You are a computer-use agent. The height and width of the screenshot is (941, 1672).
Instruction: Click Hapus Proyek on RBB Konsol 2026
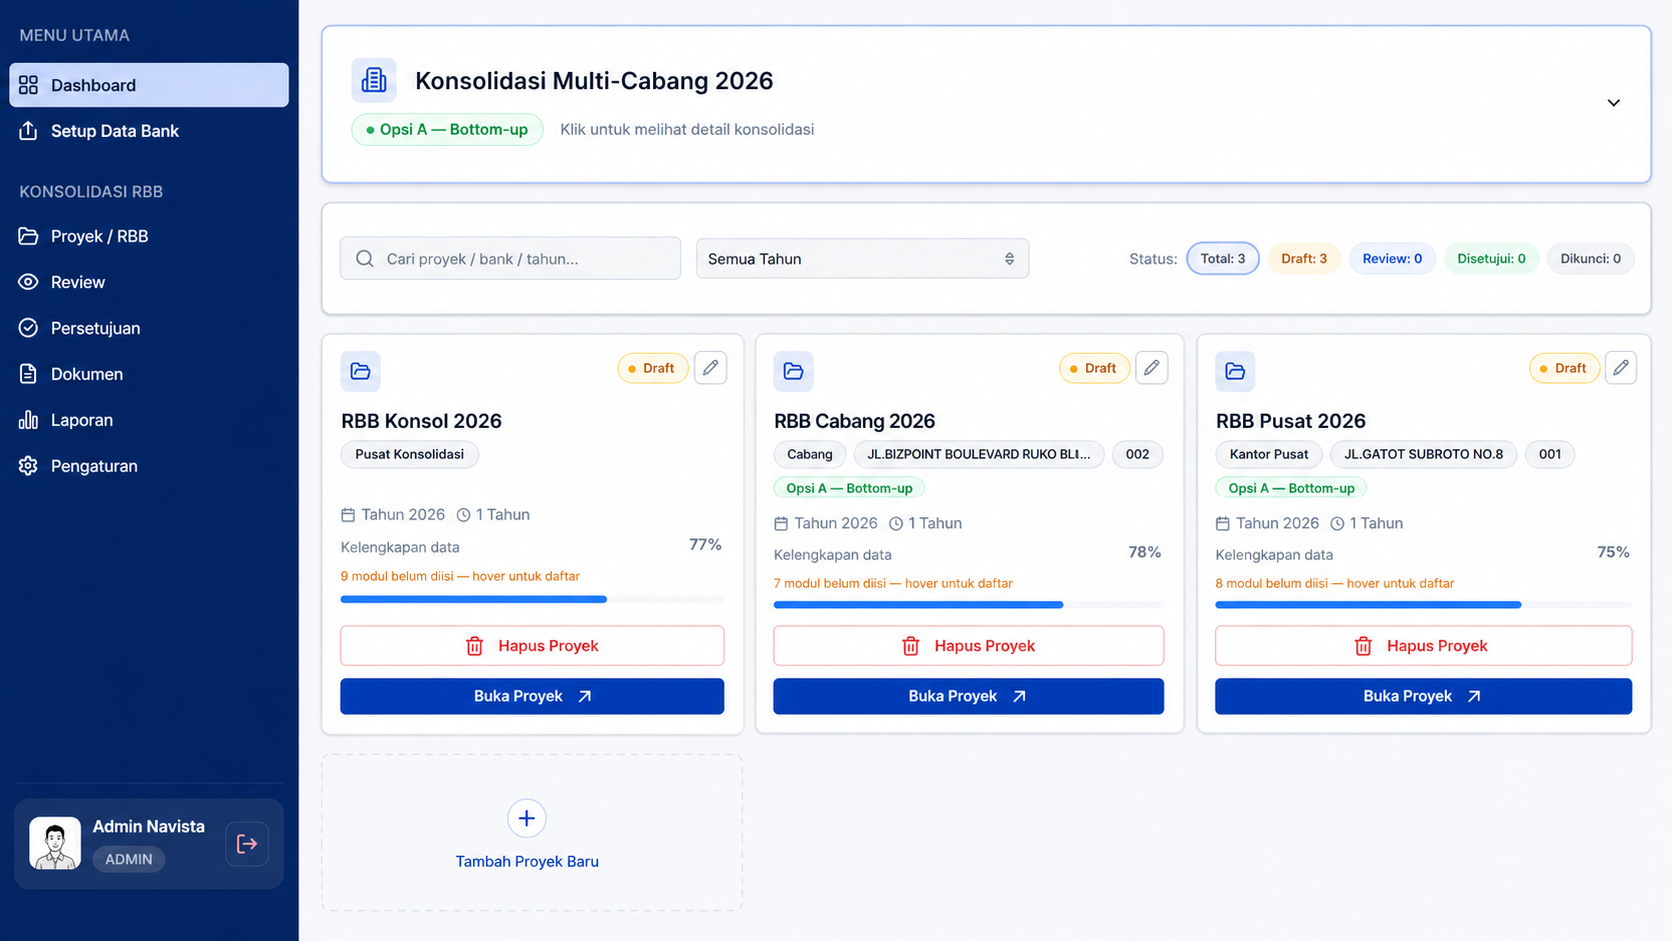pos(532,646)
